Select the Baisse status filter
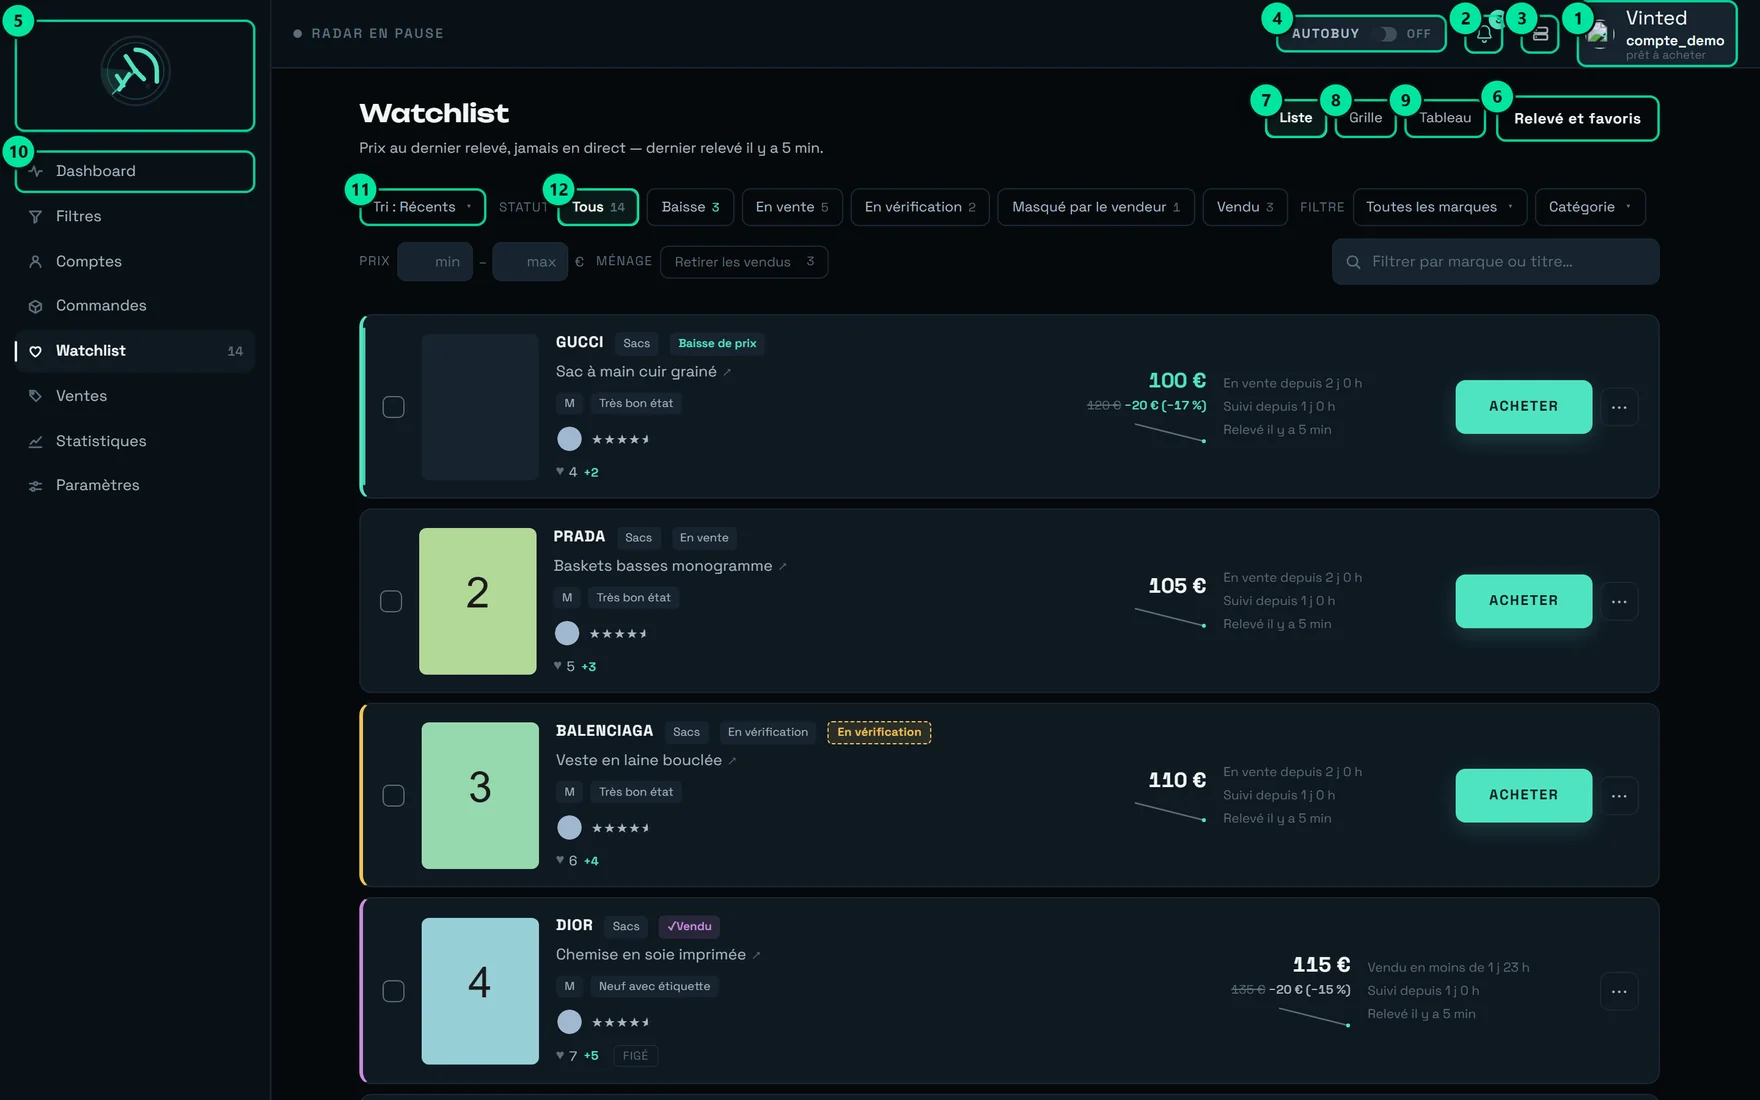The image size is (1760, 1100). (690, 207)
